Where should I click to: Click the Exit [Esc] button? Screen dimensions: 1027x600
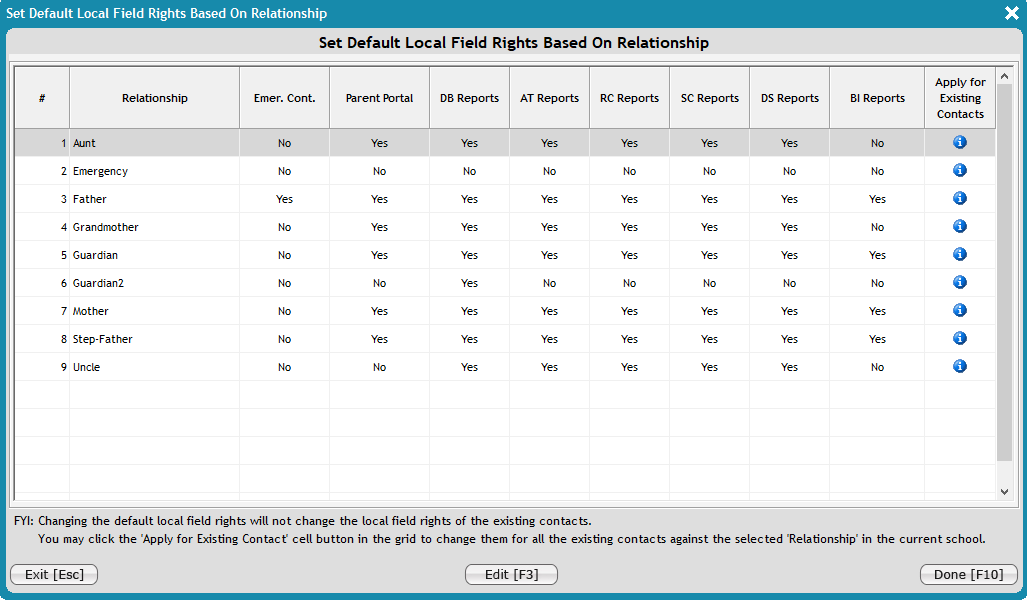(x=54, y=574)
